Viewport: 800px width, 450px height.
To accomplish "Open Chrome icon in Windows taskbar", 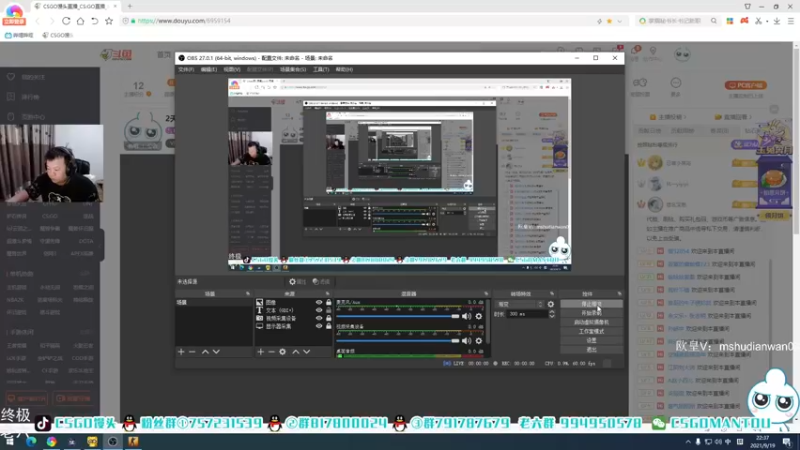I will (52, 441).
